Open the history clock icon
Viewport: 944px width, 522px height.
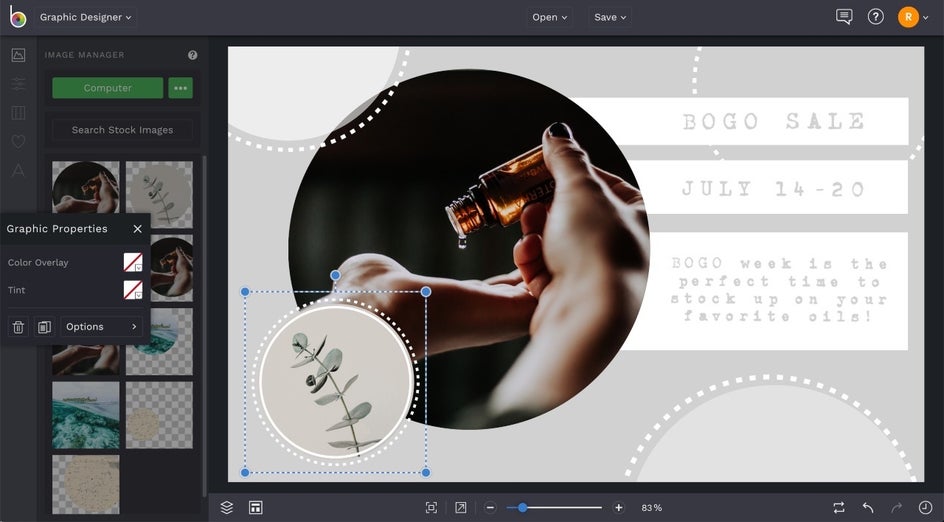click(925, 508)
